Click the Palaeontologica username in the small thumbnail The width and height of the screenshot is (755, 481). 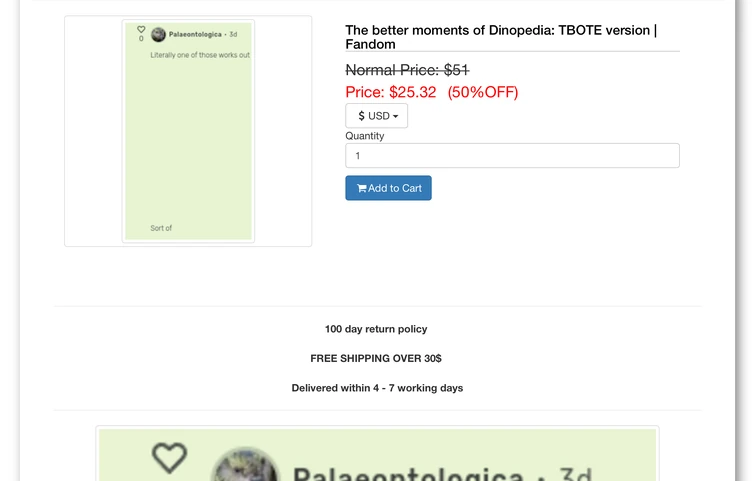click(x=195, y=34)
